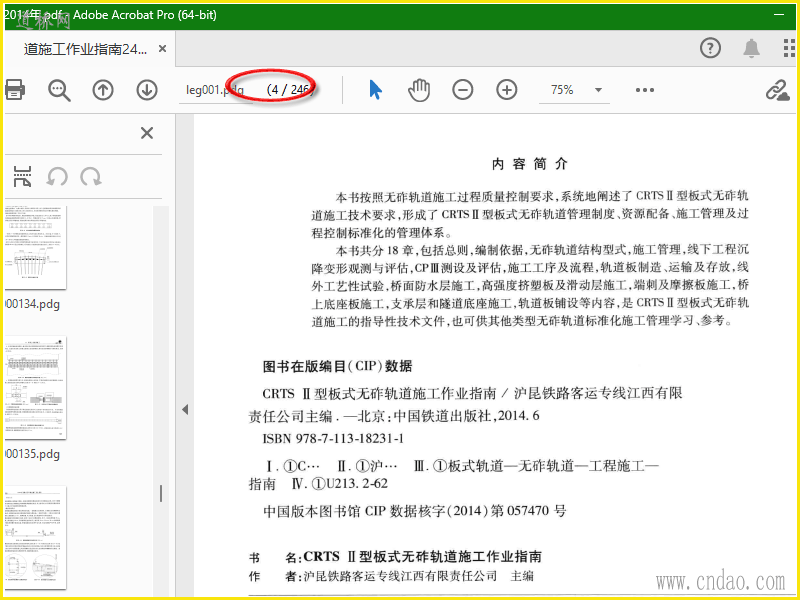Rotate page counterclockwise icon

pyautogui.click(x=57, y=177)
